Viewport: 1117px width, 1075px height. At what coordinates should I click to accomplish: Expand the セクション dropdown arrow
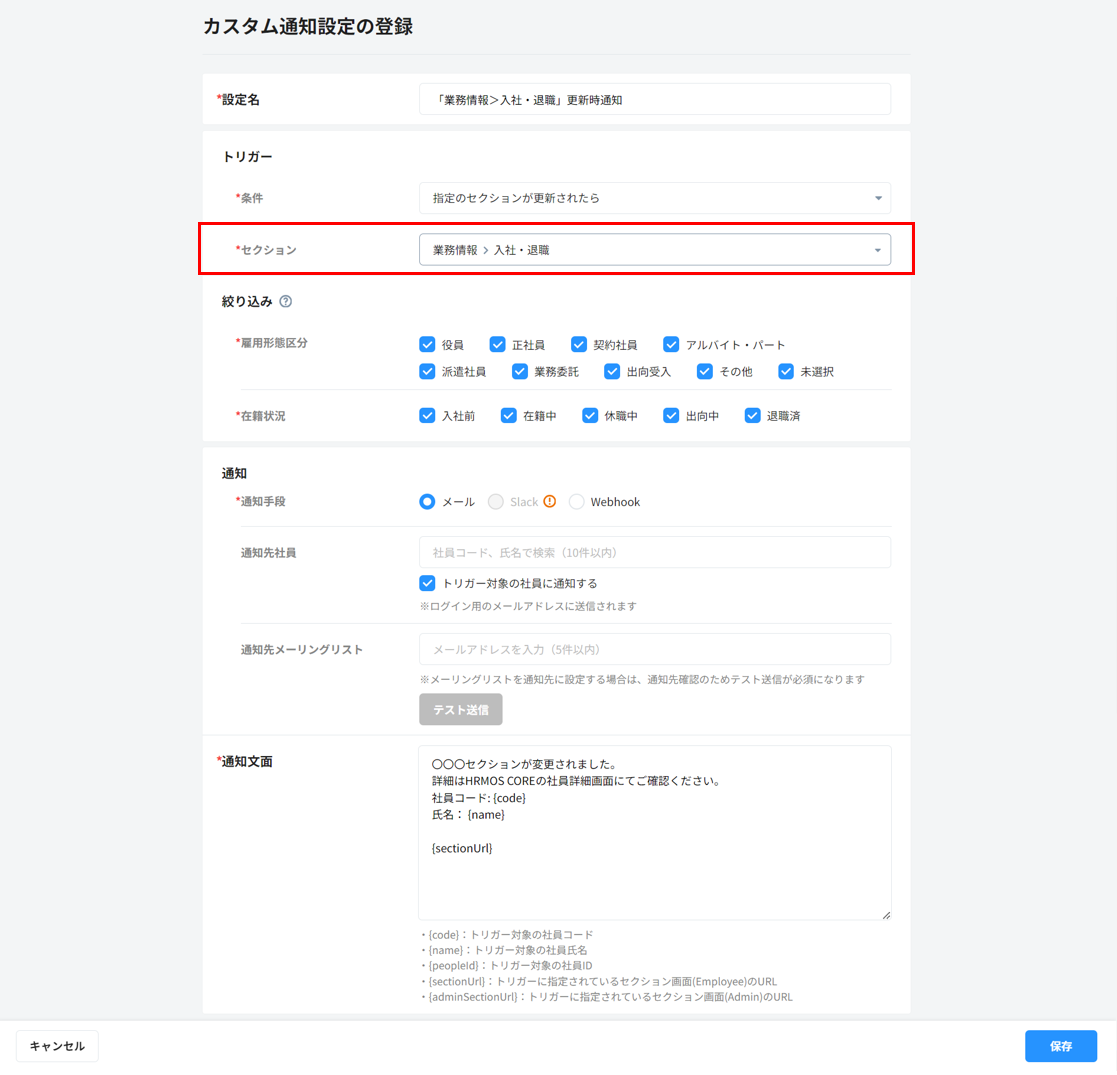tap(877, 250)
